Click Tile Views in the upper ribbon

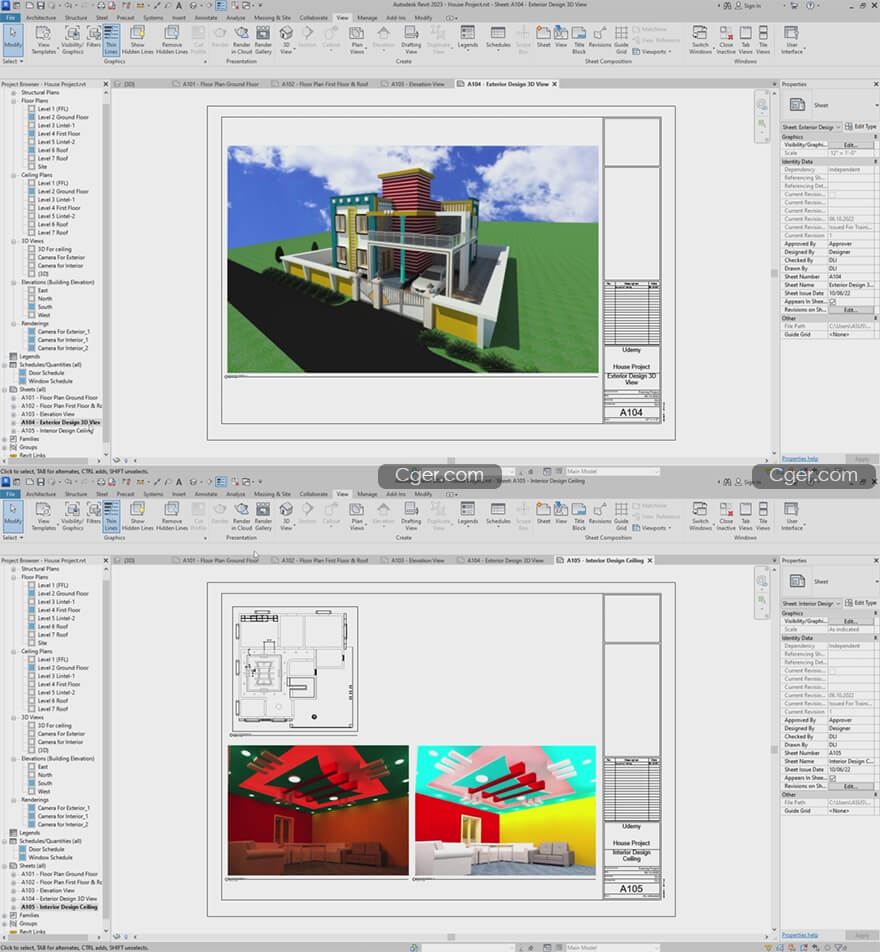763,40
